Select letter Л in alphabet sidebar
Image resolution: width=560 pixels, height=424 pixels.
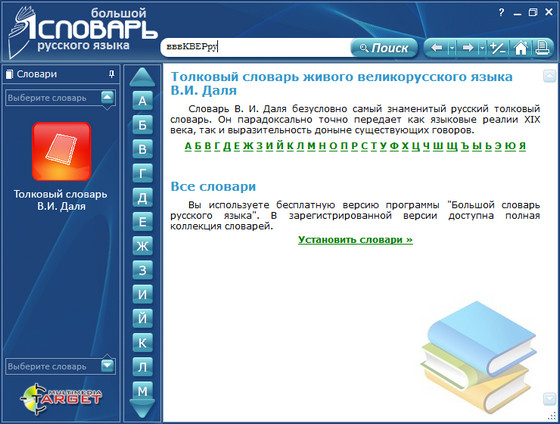coord(142,367)
